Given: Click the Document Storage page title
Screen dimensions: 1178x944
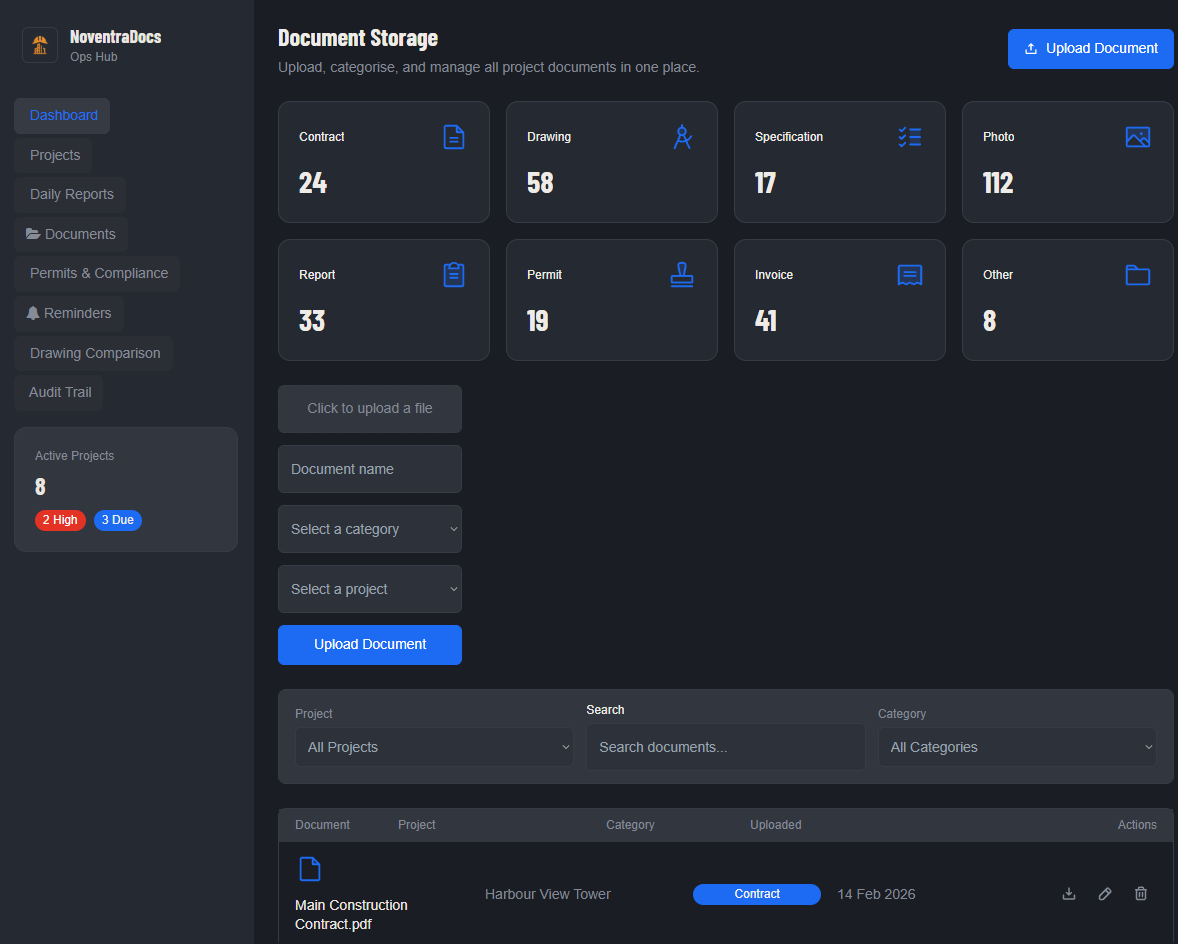Looking at the screenshot, I should 358,38.
